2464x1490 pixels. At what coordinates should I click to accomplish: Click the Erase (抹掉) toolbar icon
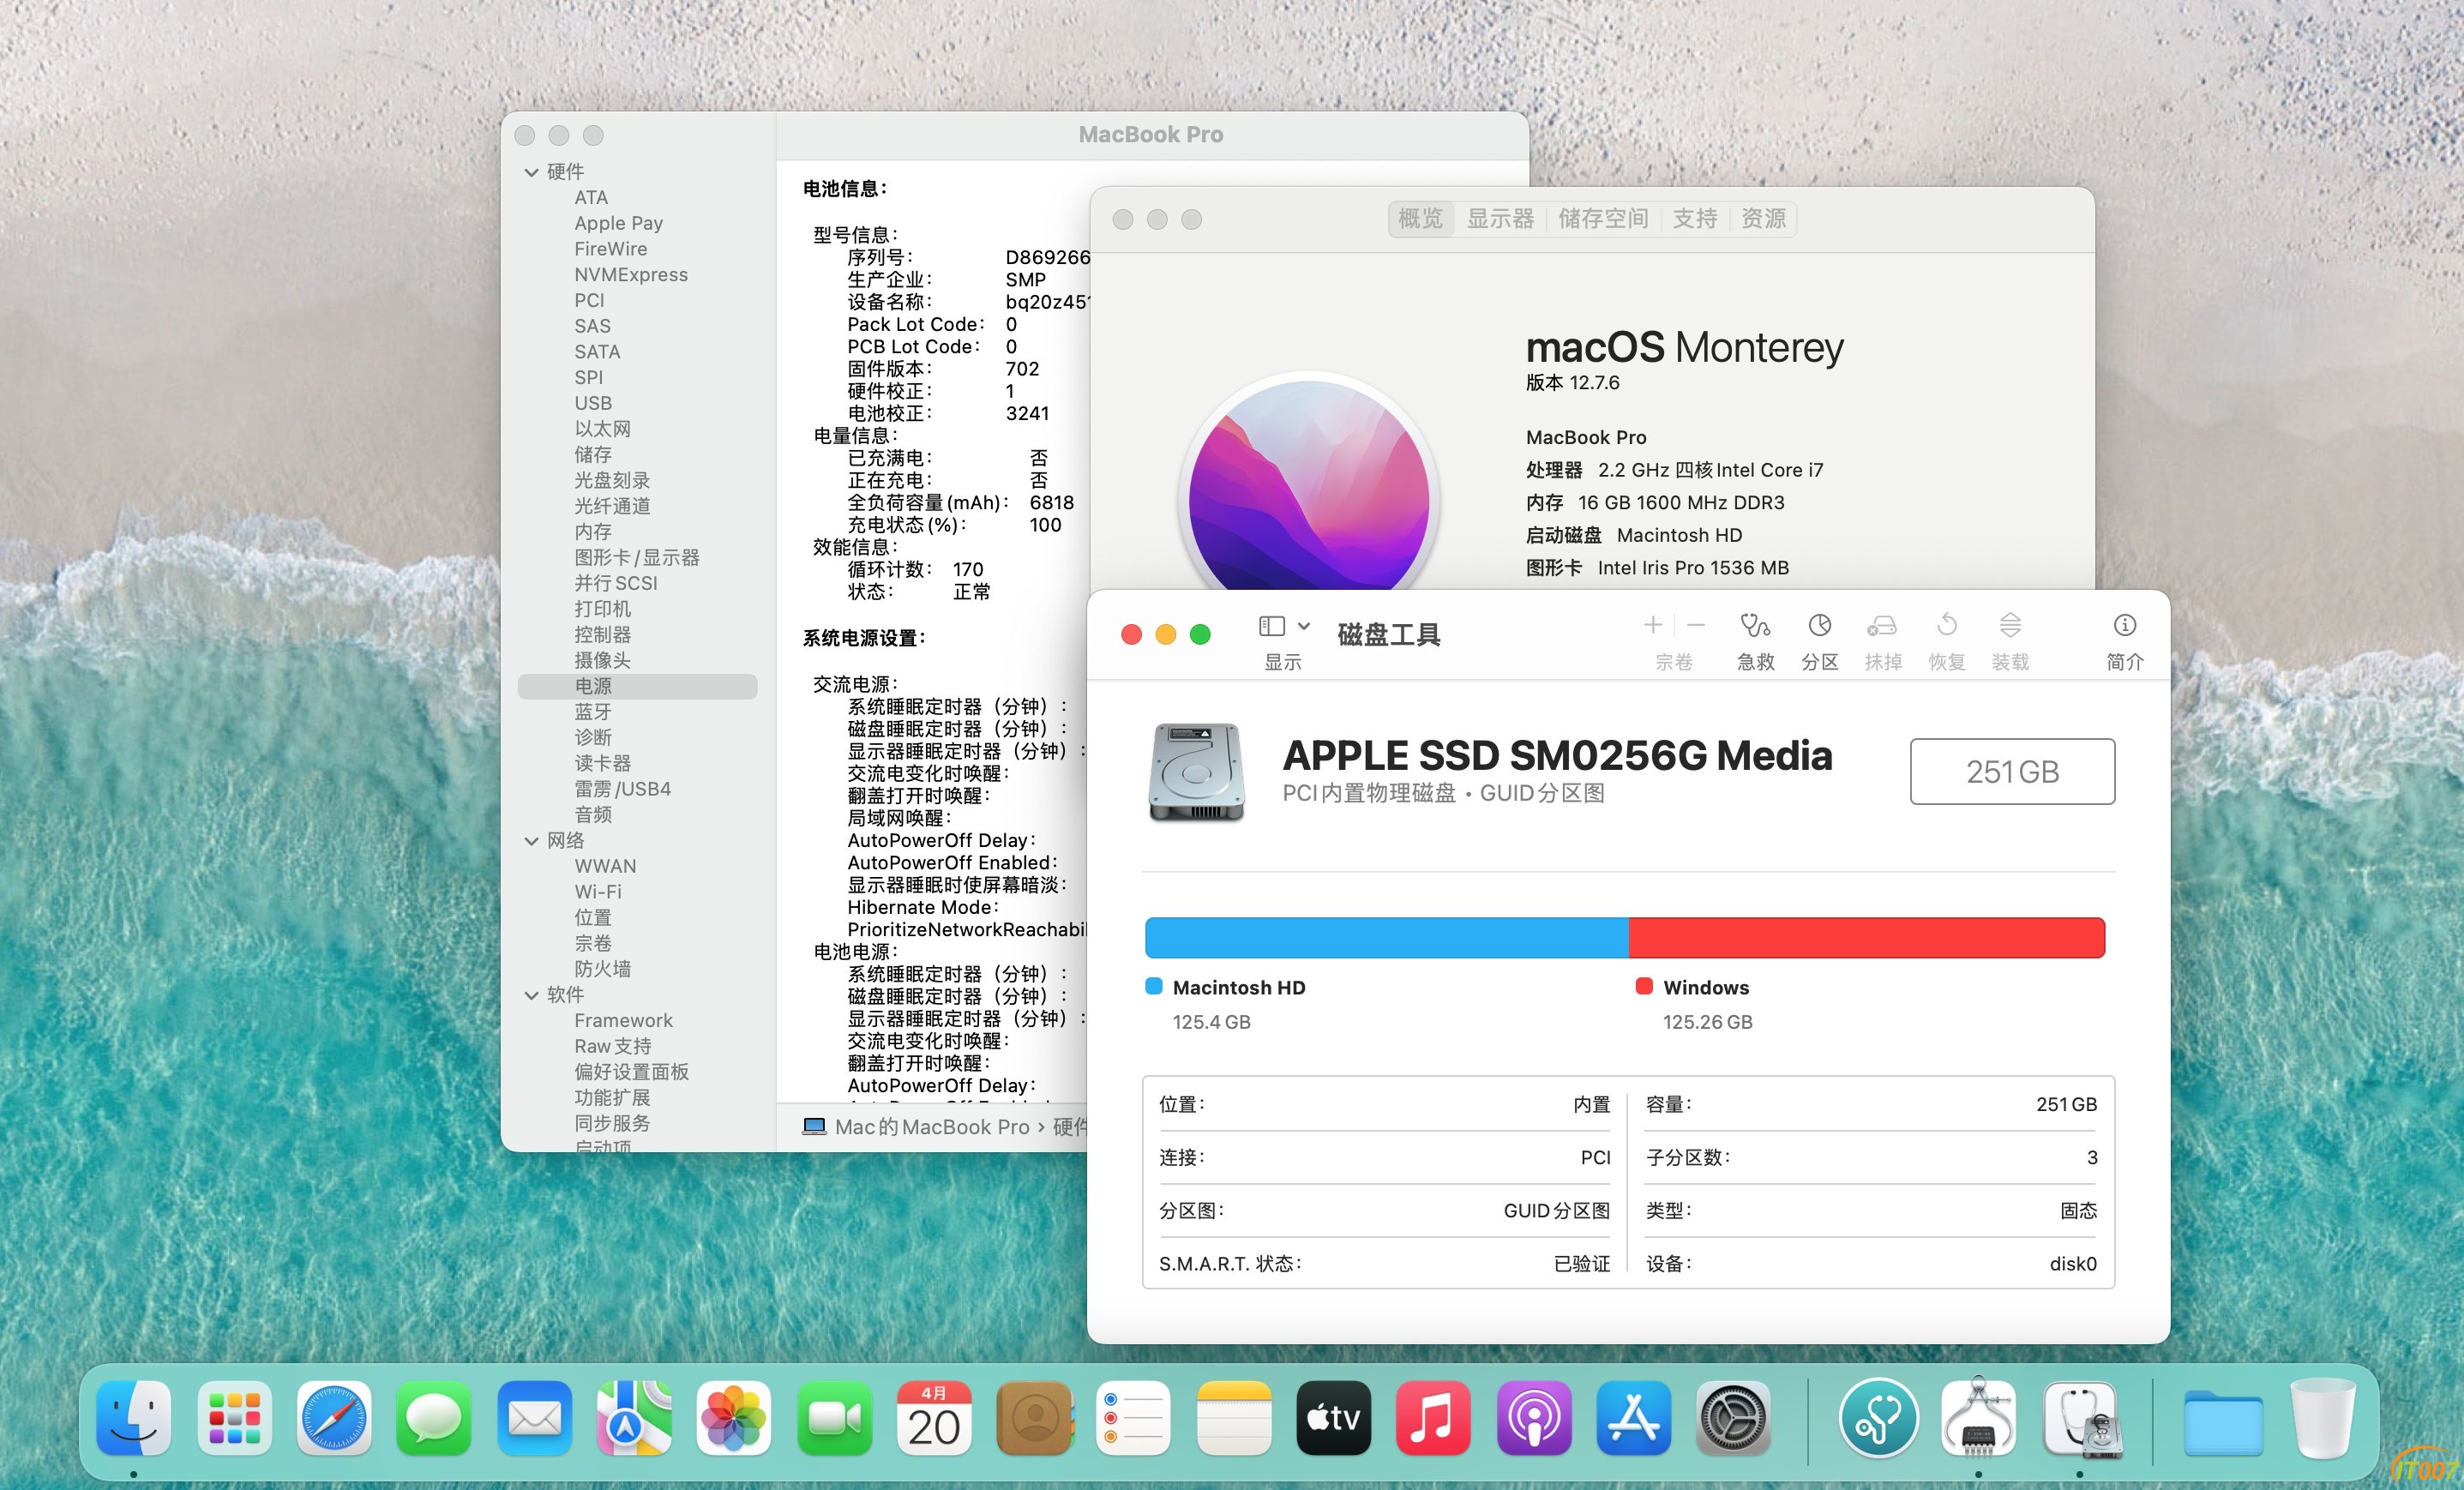1882,626
